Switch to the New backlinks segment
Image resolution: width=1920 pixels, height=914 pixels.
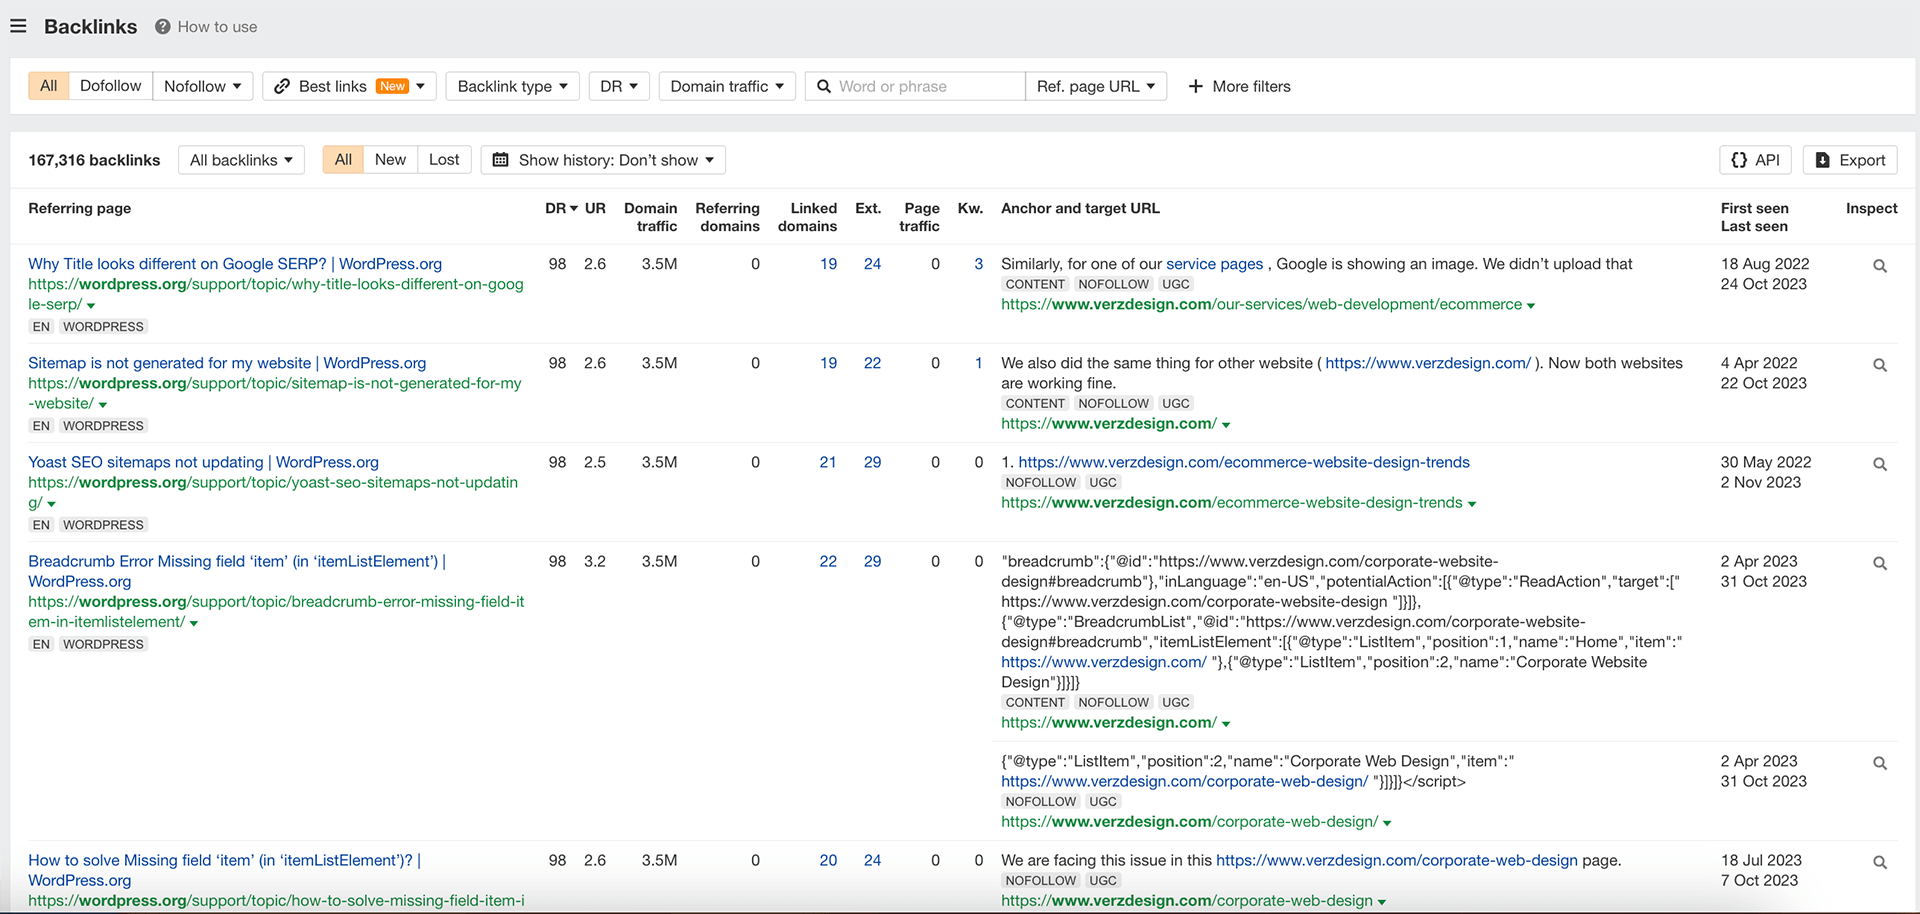(390, 160)
